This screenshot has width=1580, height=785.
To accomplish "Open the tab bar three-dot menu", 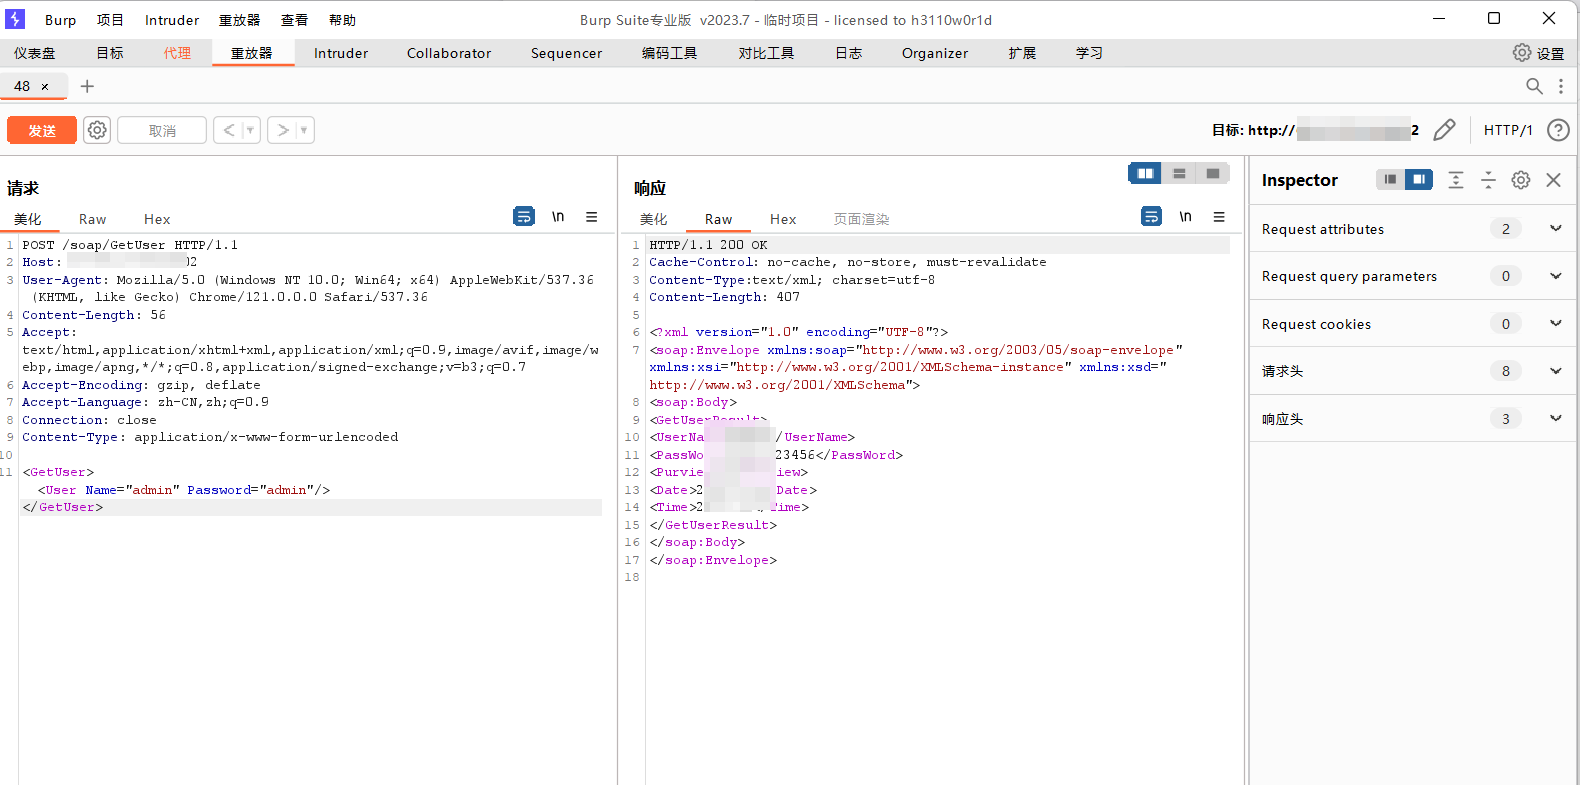I will (1560, 86).
